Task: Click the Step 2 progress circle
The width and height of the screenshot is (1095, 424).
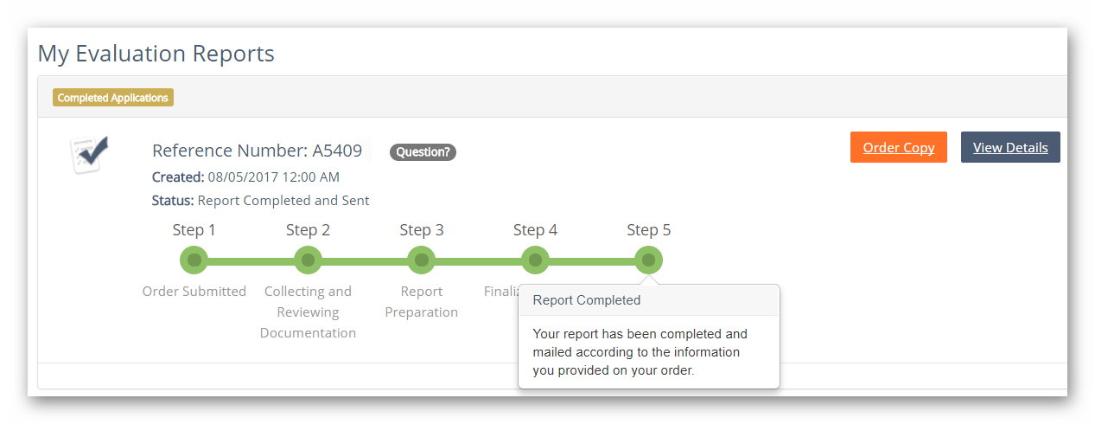Action: coord(308,260)
